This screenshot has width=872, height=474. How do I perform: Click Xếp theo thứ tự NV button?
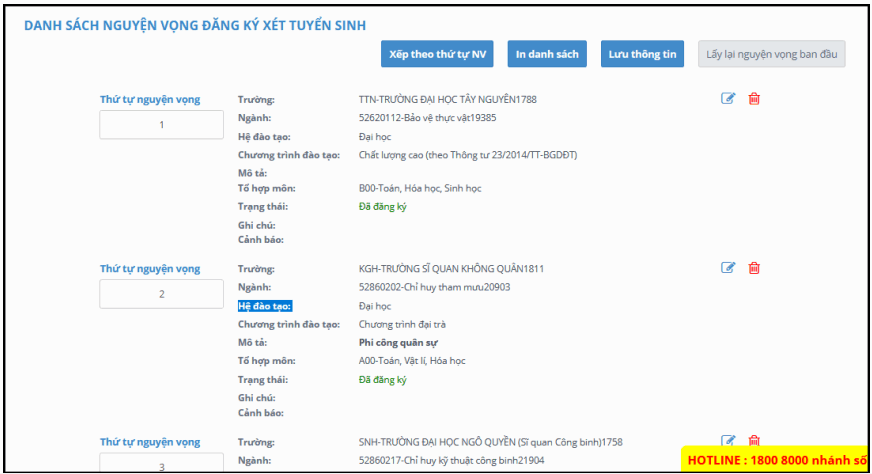(437, 54)
